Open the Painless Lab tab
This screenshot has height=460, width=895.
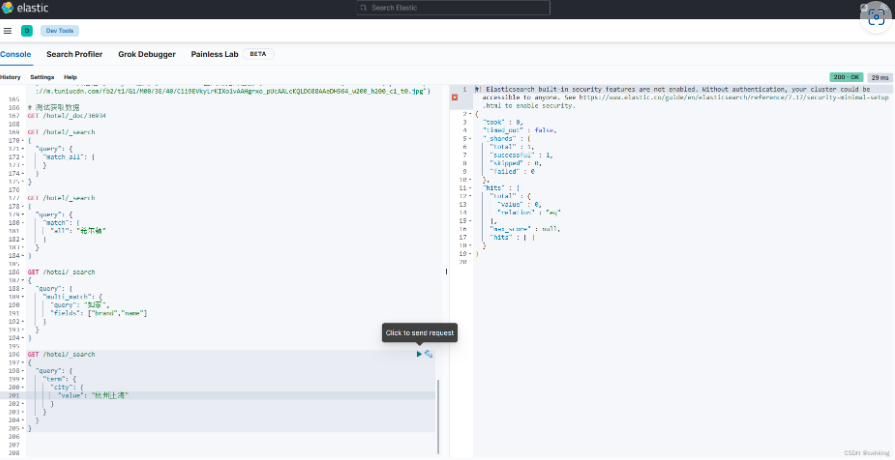[x=214, y=54]
